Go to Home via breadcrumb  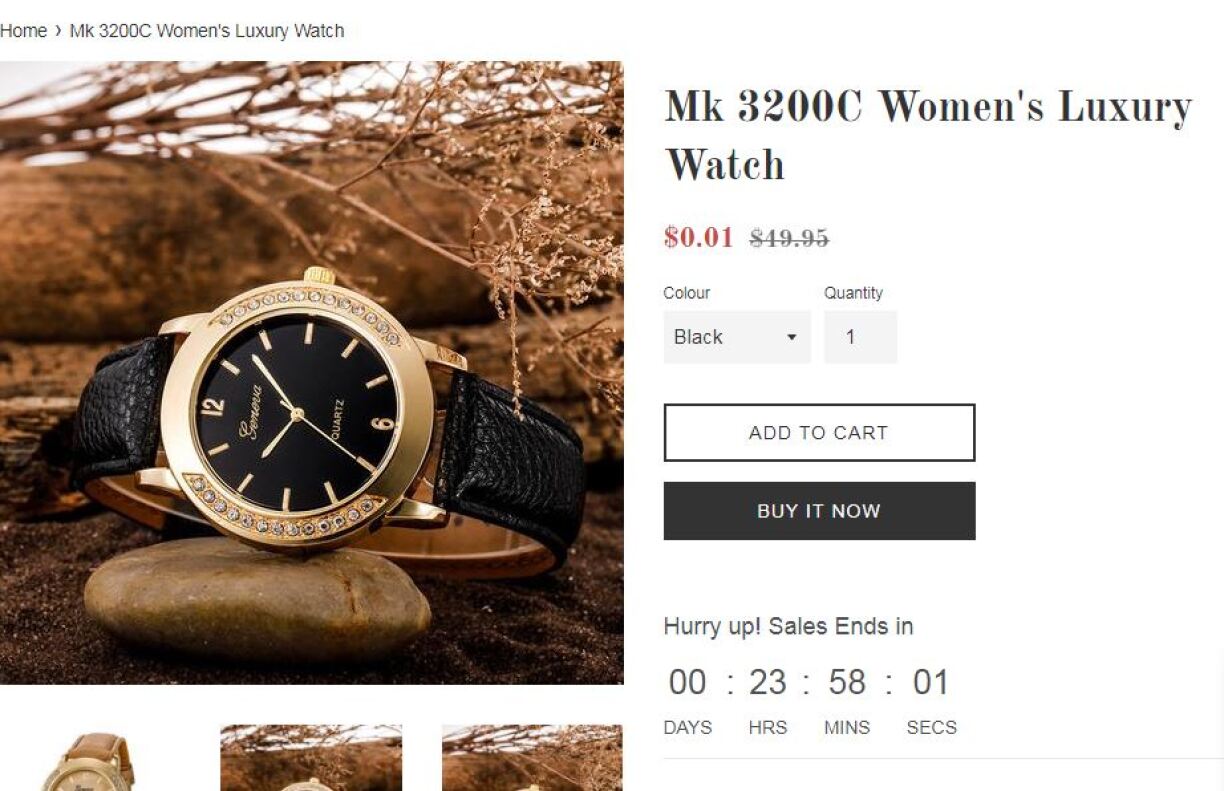pyautogui.click(x=23, y=31)
